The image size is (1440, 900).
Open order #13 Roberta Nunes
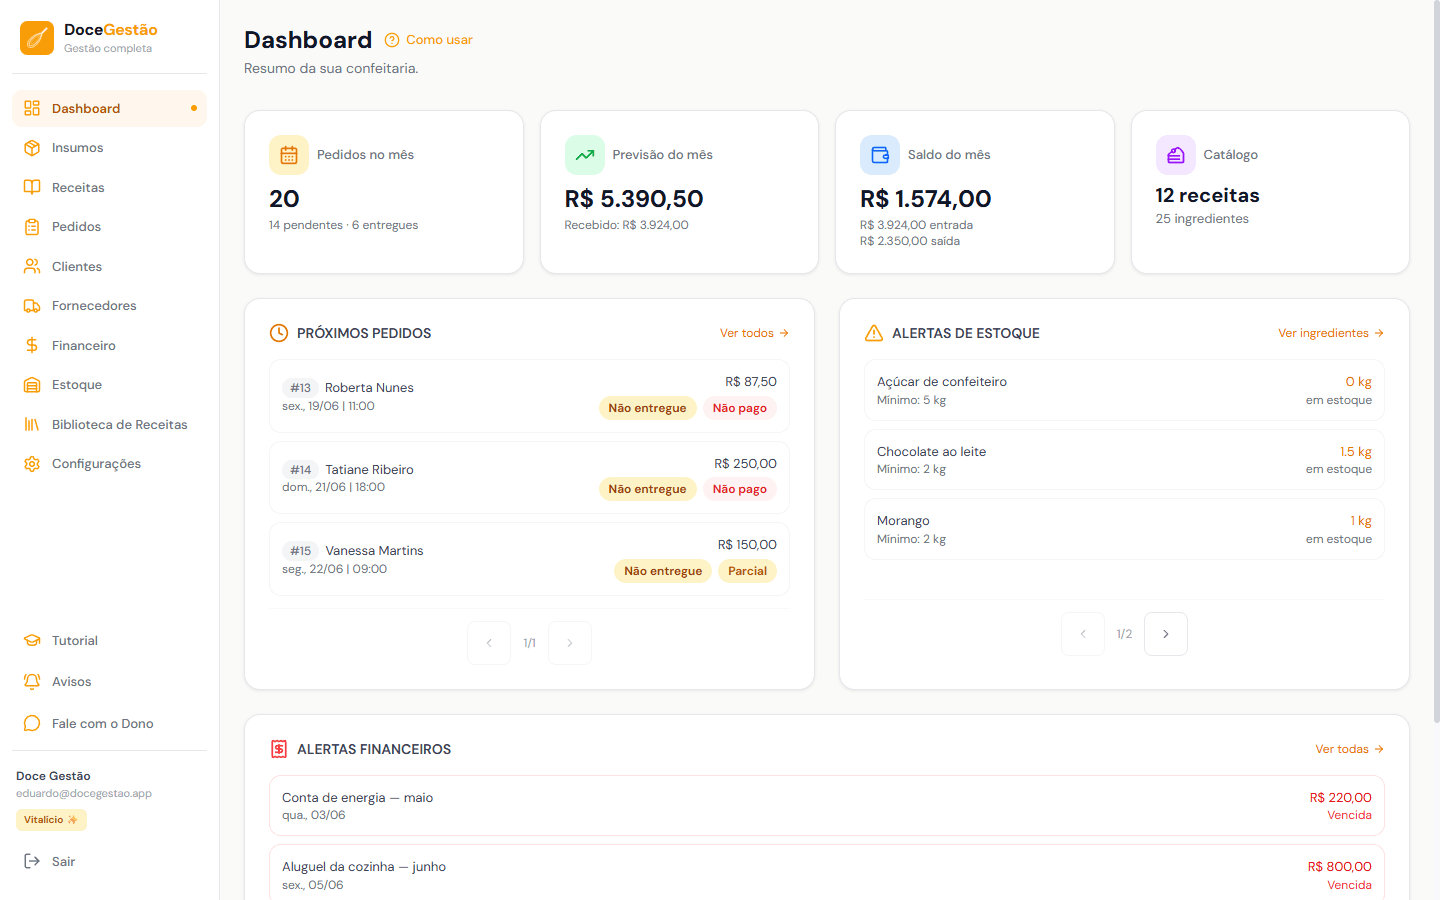click(529, 396)
